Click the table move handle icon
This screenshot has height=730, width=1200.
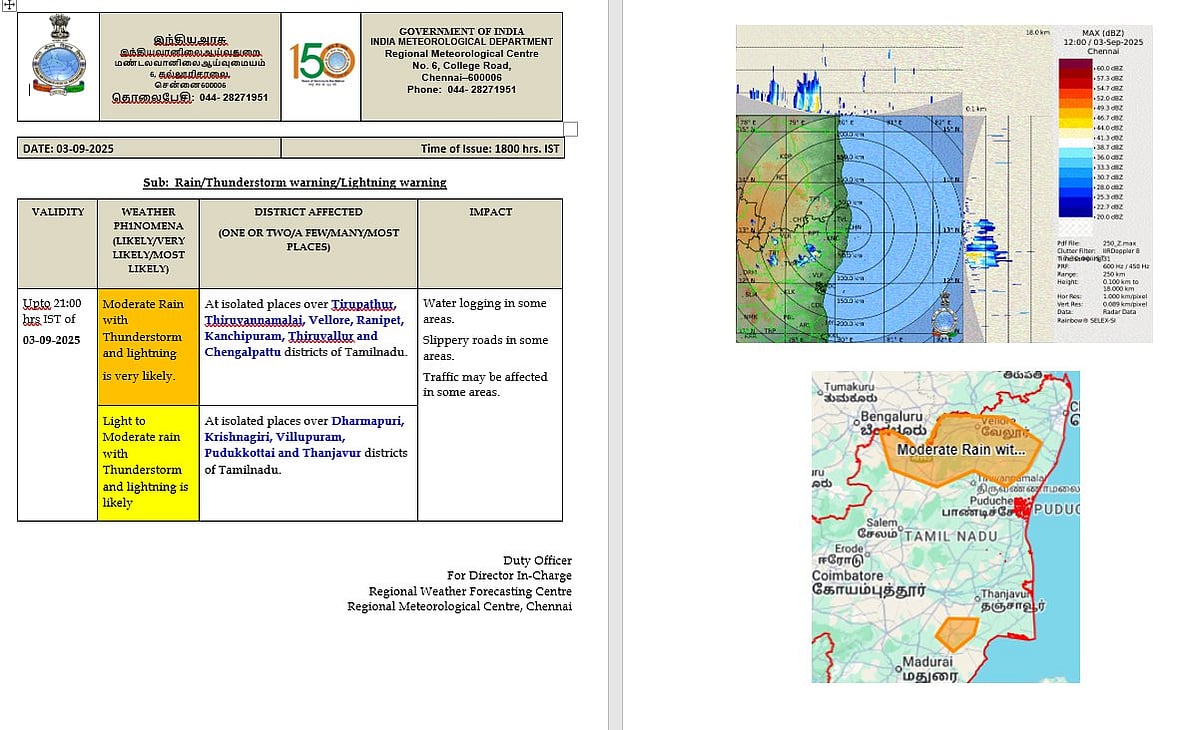click(8, 5)
